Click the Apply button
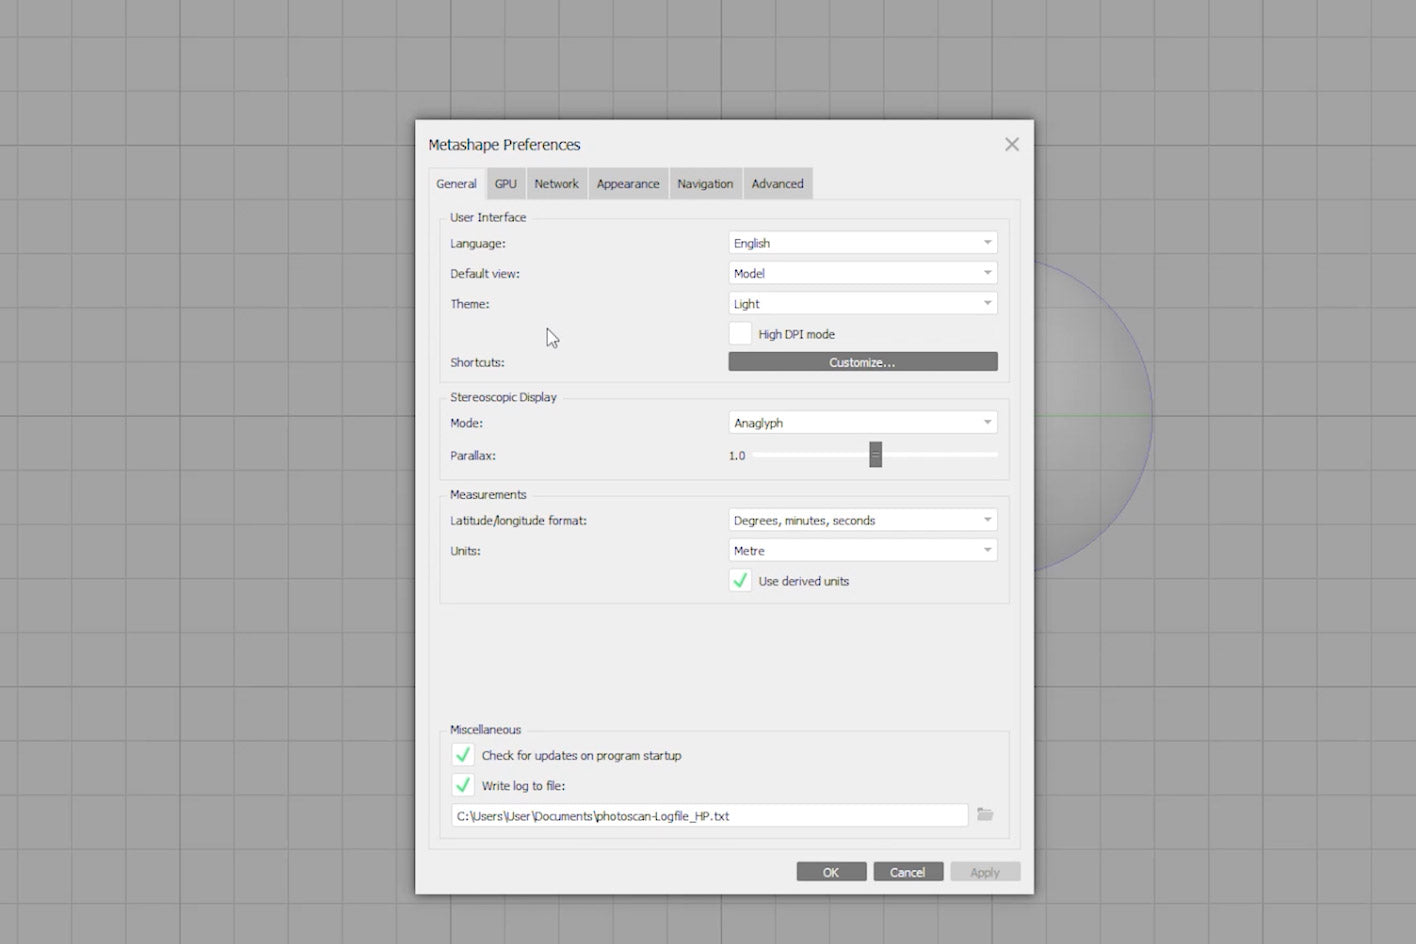This screenshot has height=944, width=1416. point(985,872)
